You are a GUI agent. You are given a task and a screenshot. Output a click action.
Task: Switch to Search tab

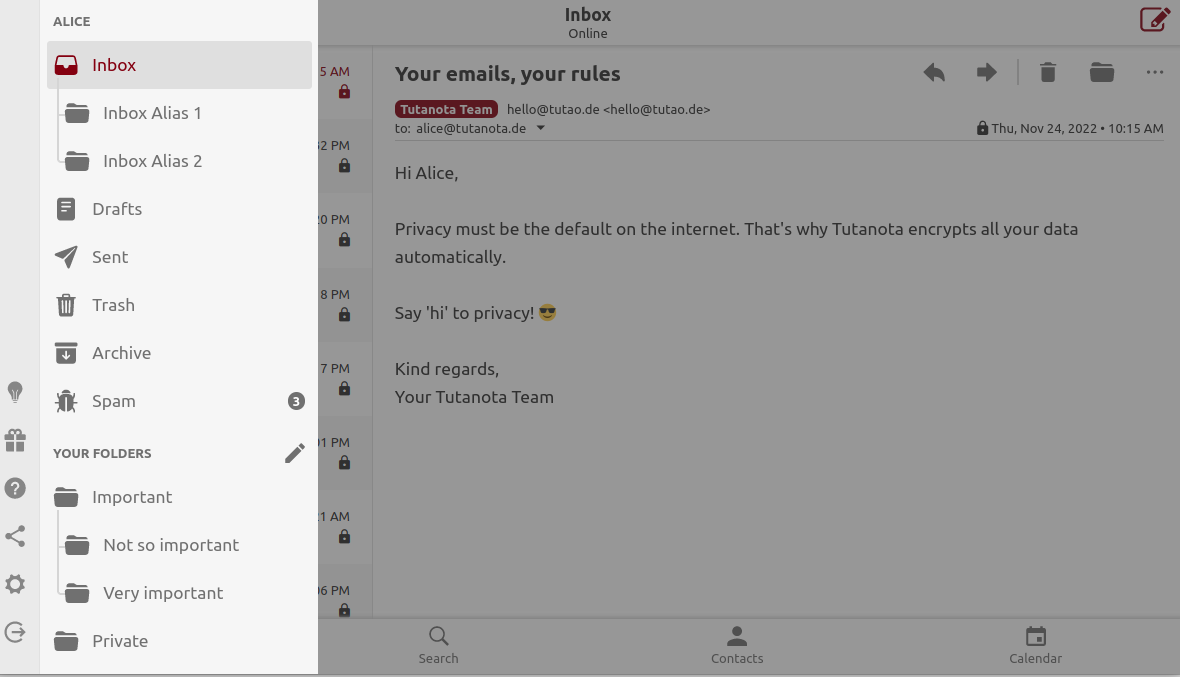439,645
